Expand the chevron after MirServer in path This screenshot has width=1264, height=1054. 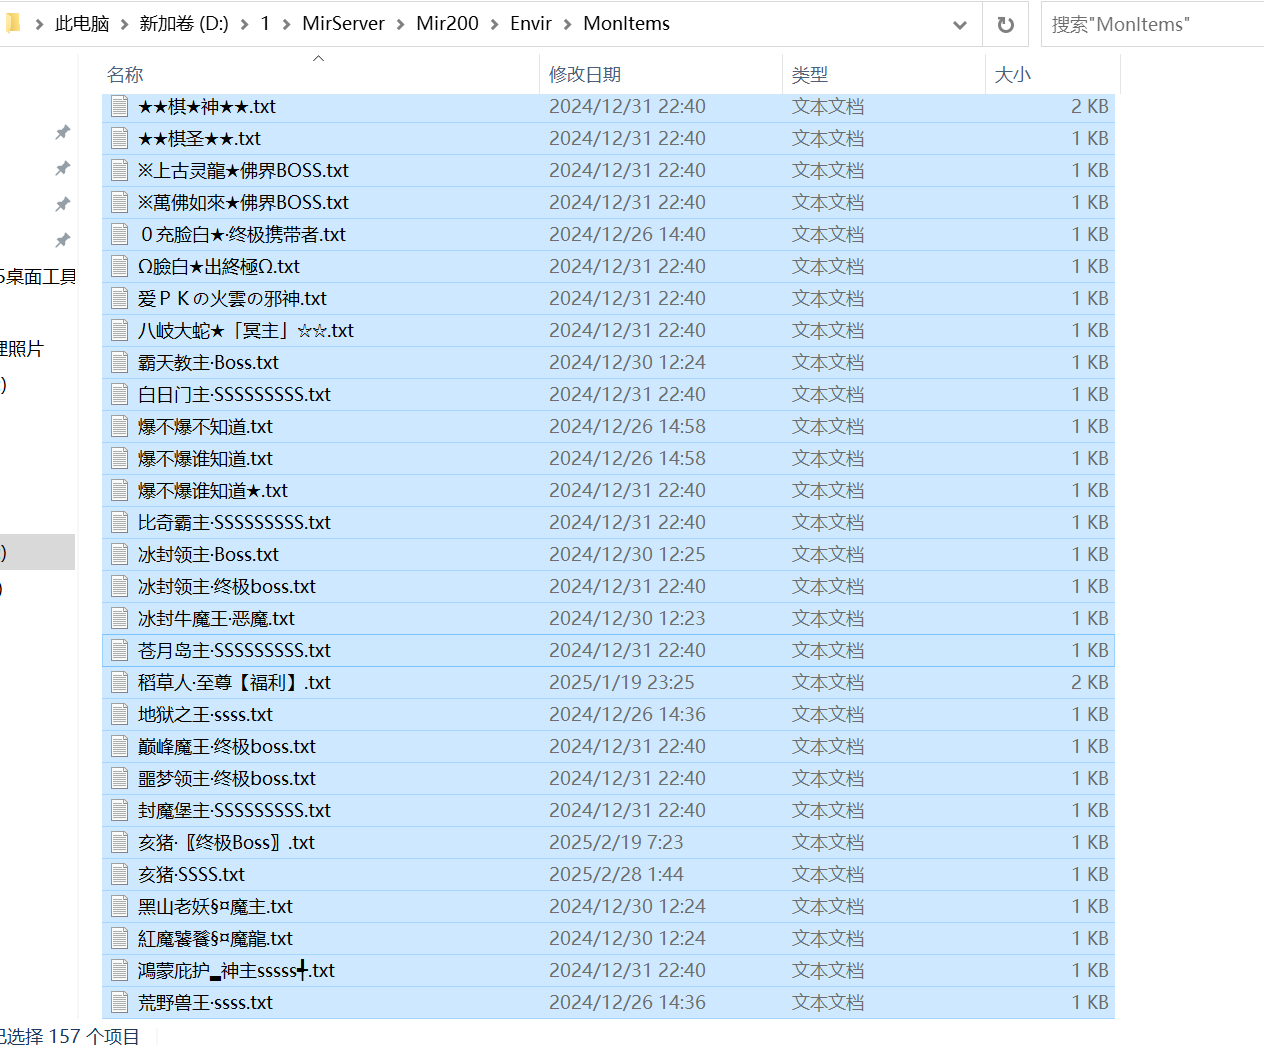pyautogui.click(x=400, y=24)
